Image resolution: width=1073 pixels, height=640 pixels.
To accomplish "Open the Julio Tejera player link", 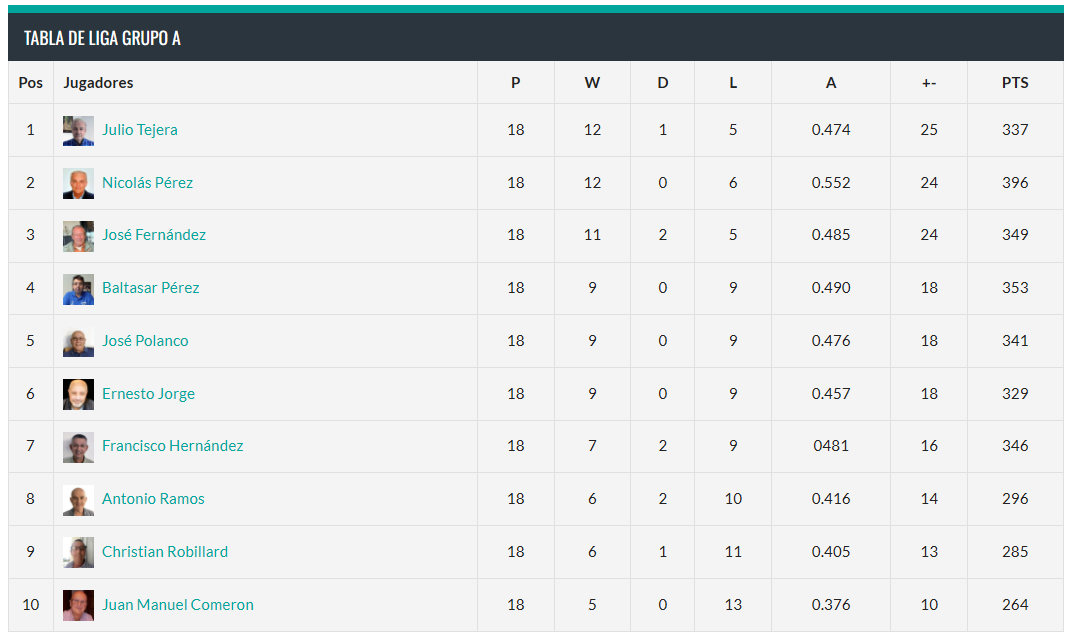I will tap(139, 130).
